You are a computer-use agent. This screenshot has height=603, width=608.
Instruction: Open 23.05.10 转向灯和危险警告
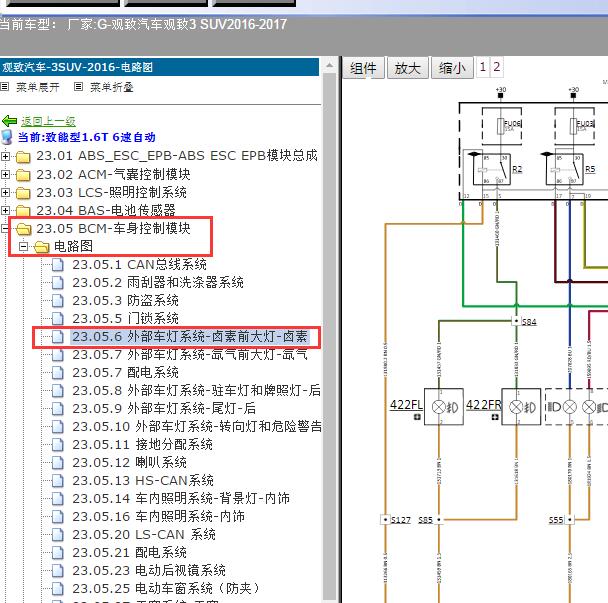pyautogui.click(x=197, y=427)
